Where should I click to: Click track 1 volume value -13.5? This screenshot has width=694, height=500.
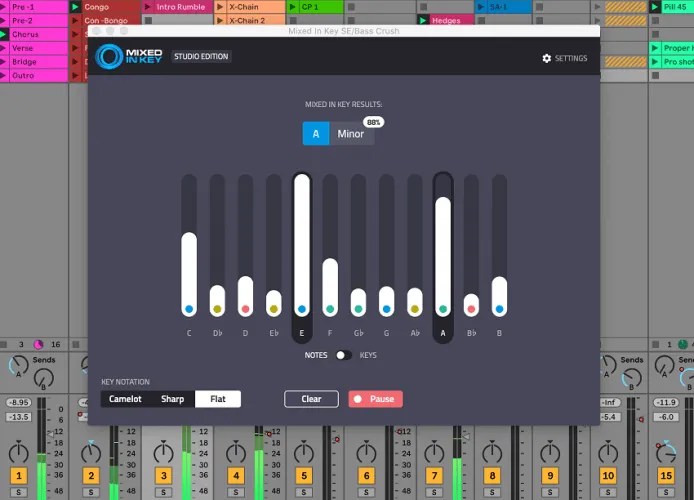(19, 417)
